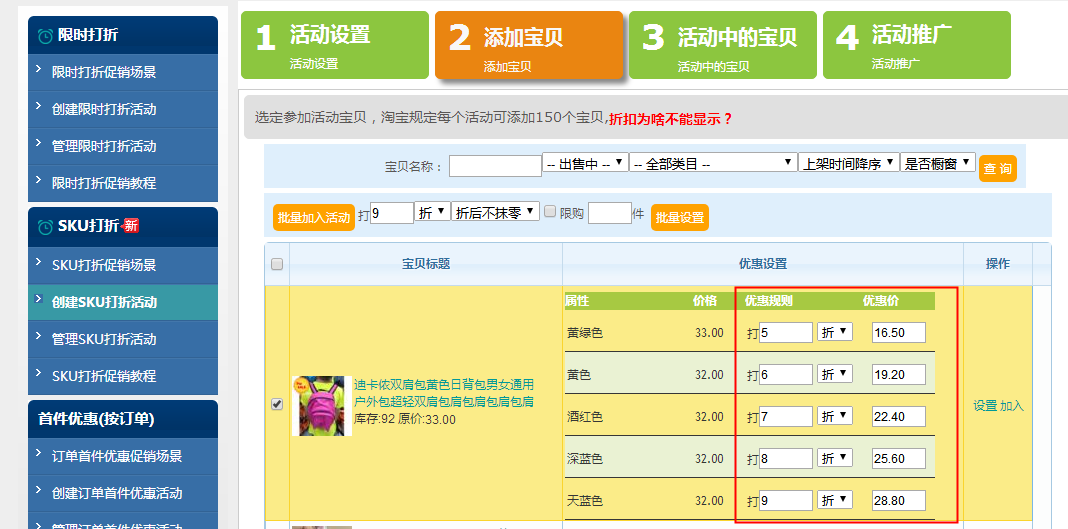
Task: Click the 优惠设置 column header
Action: [x=763, y=264]
